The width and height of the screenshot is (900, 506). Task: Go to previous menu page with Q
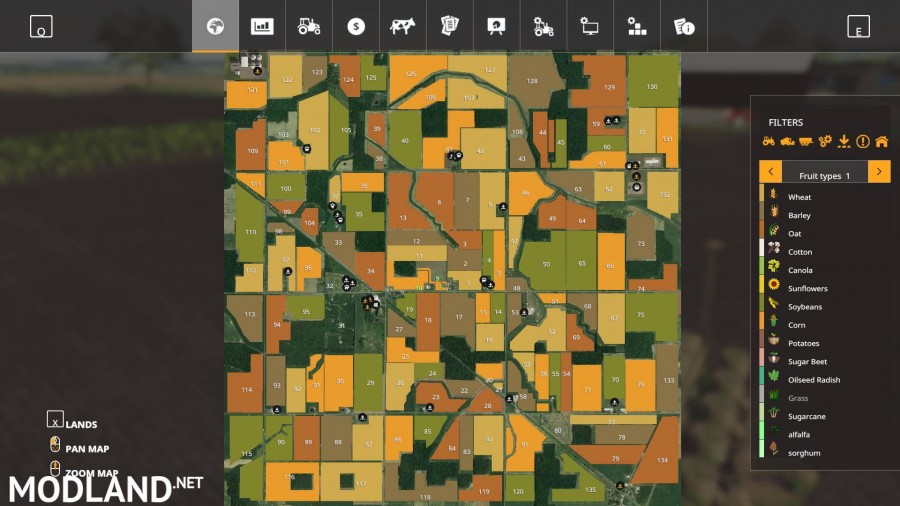[41, 26]
